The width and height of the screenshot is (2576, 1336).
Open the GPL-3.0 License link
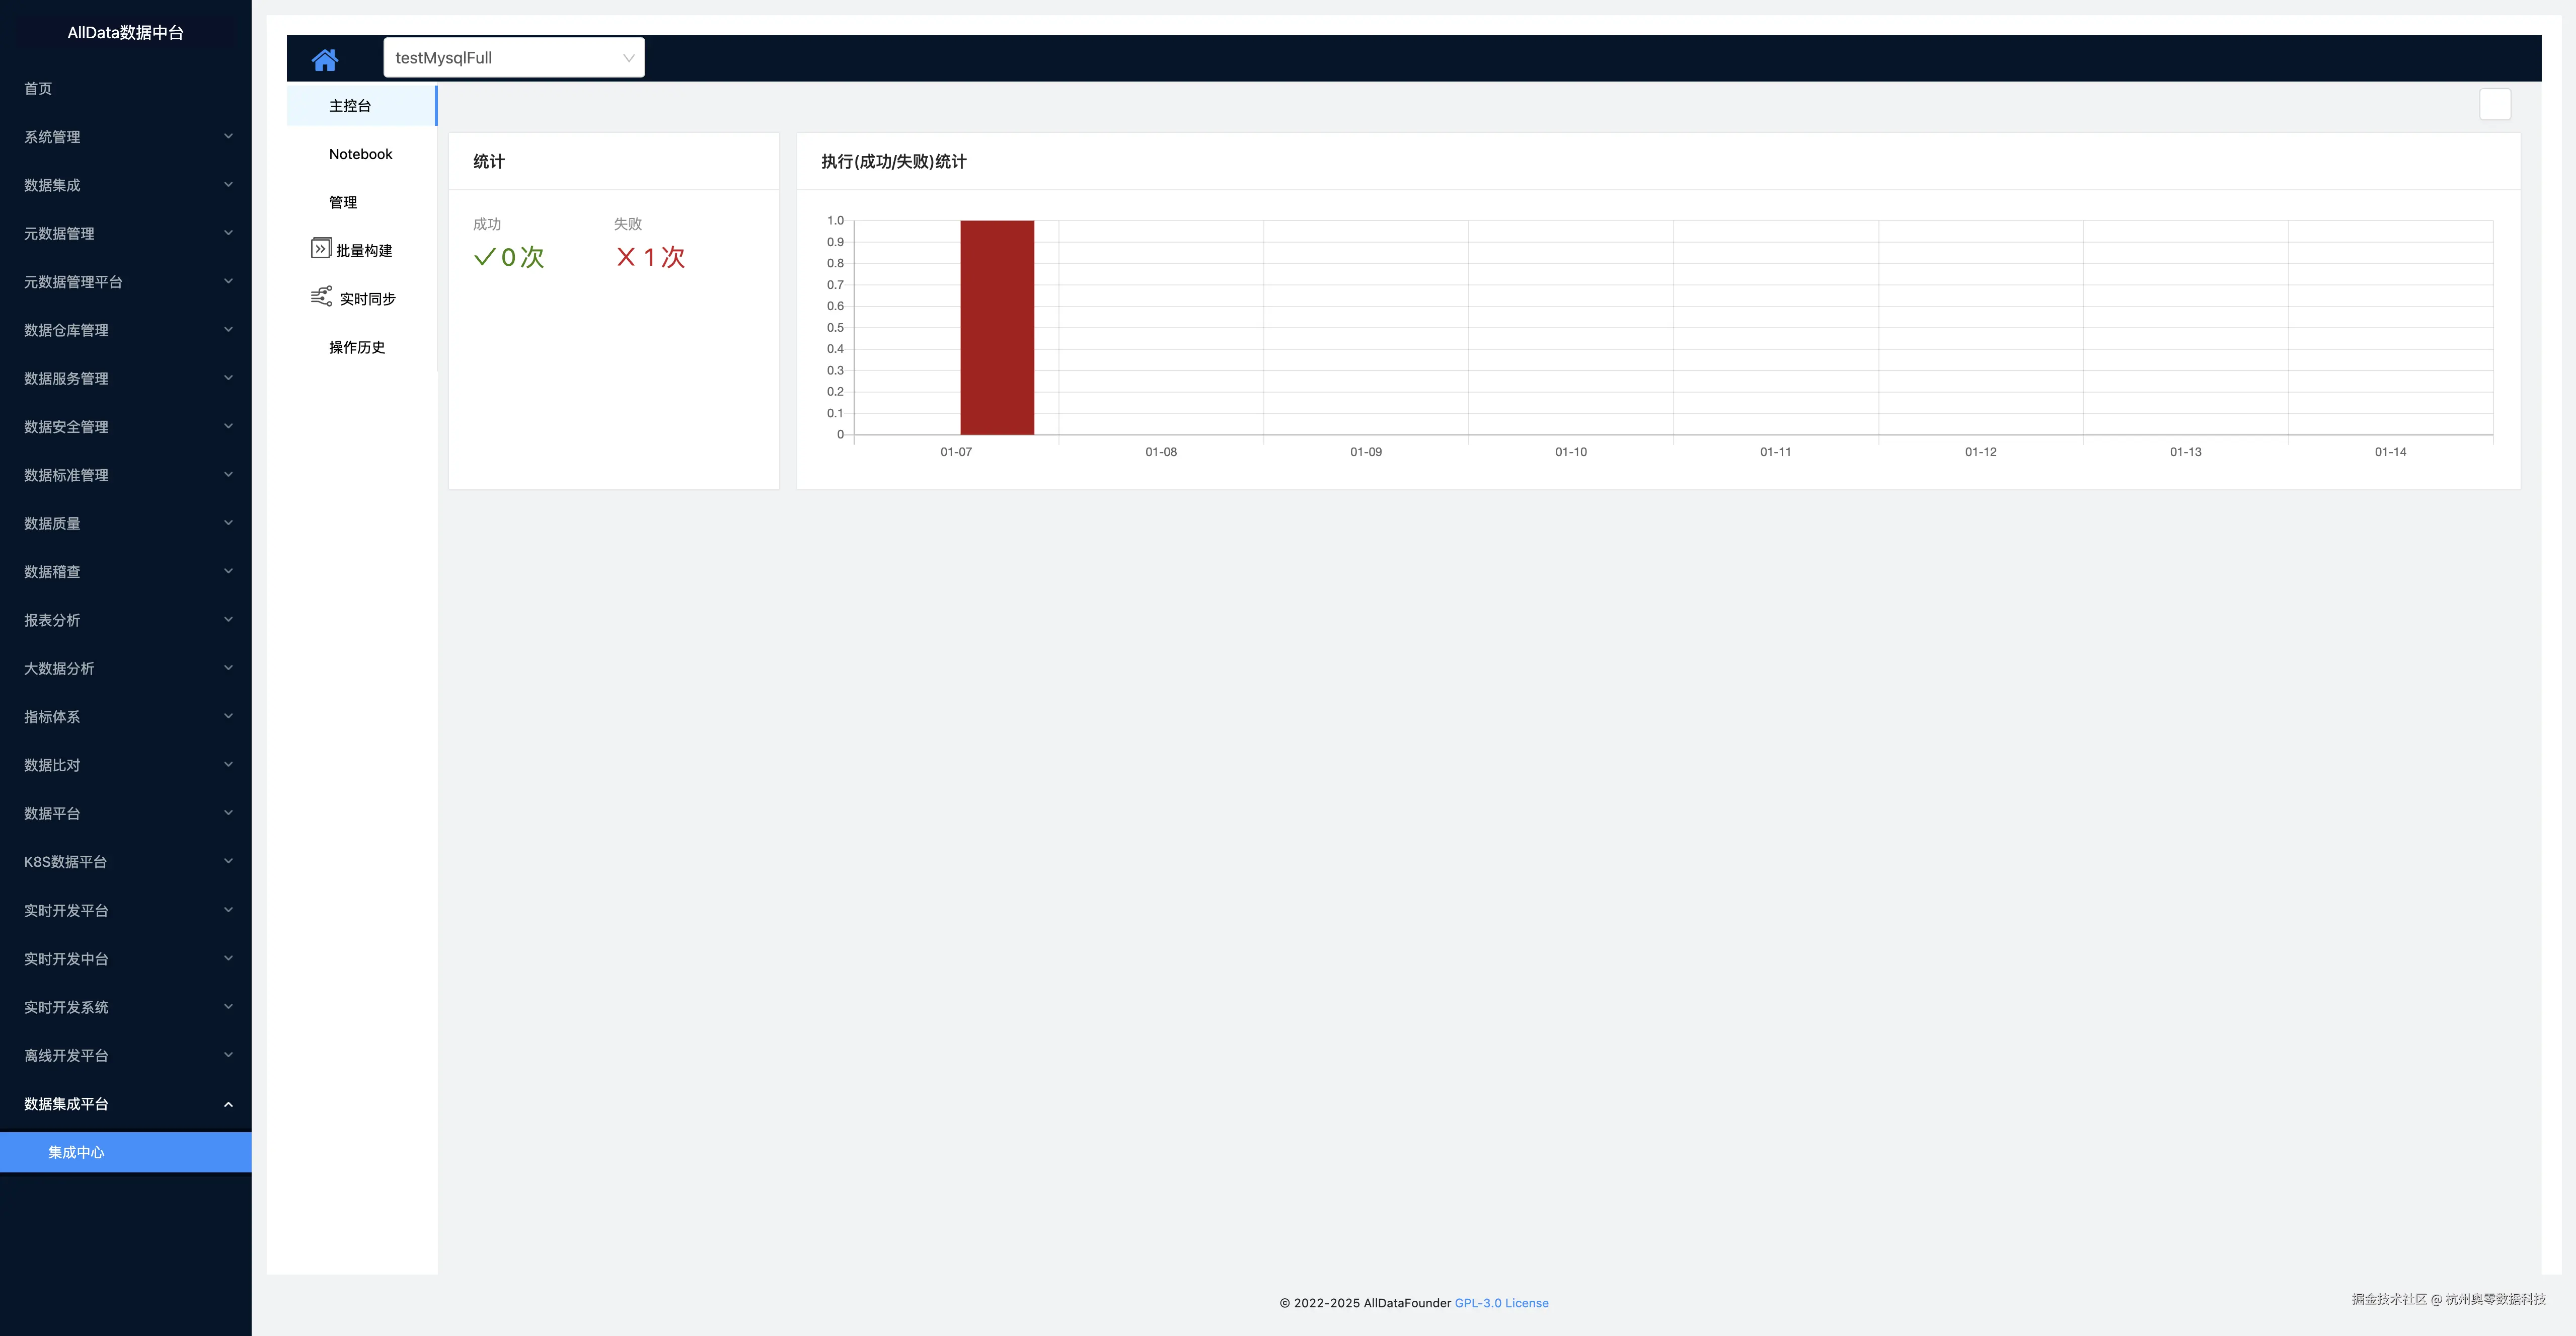point(1501,1303)
